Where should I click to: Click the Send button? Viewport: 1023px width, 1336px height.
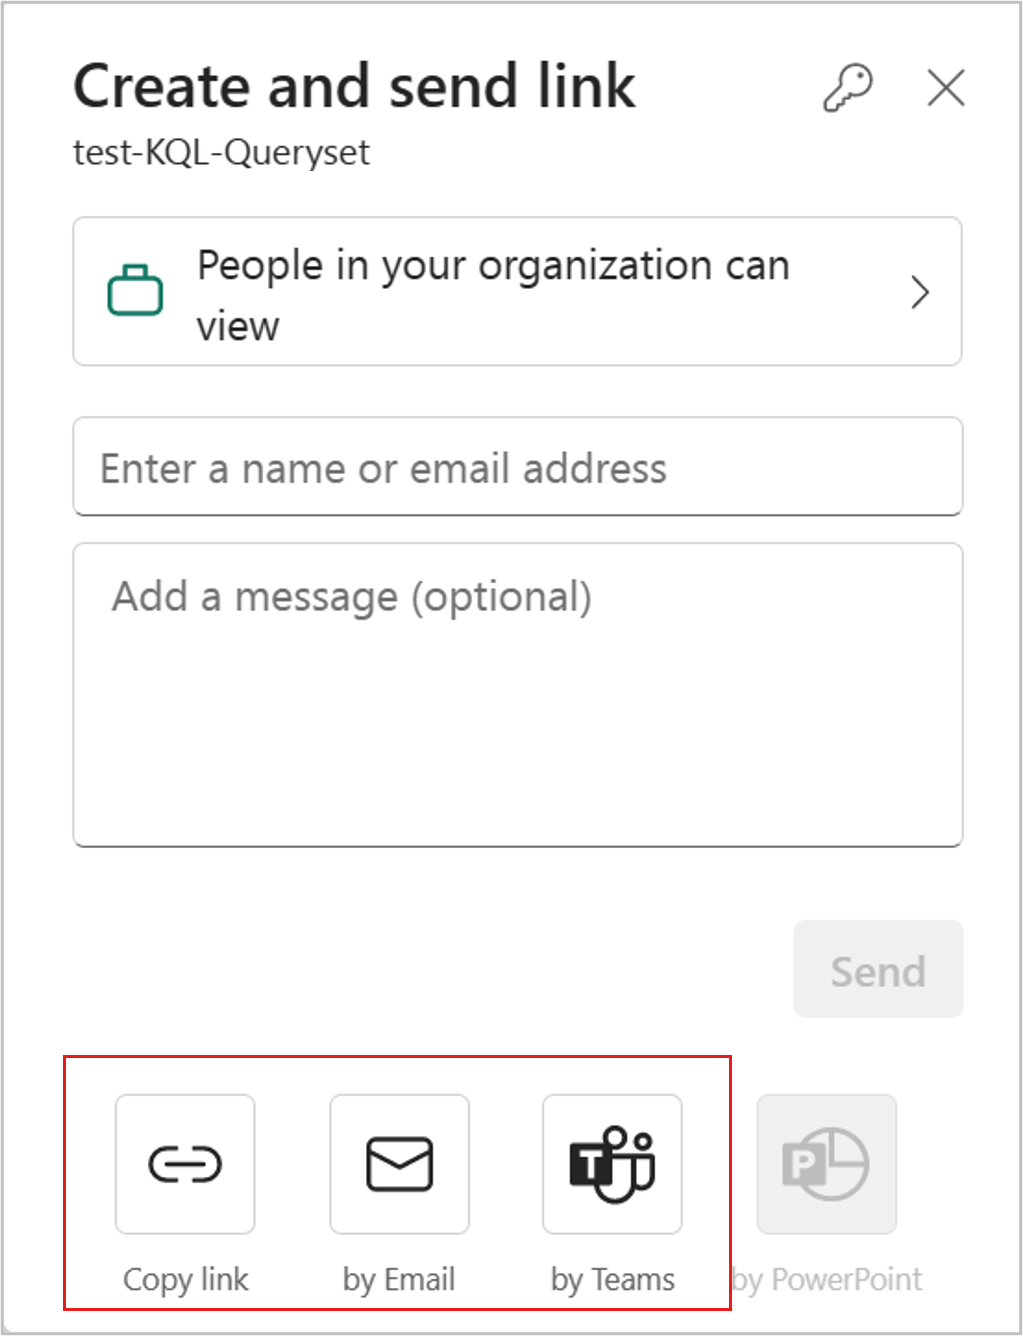pyautogui.click(x=877, y=969)
